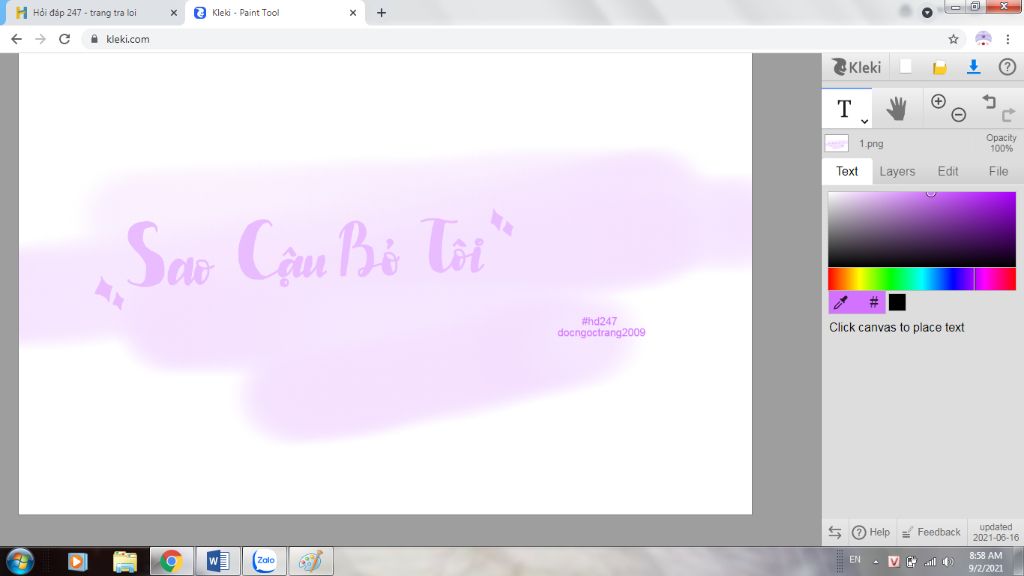1024x576 pixels.
Task: Click the updated 2021-06-16 changelog link
Action: [x=995, y=532]
